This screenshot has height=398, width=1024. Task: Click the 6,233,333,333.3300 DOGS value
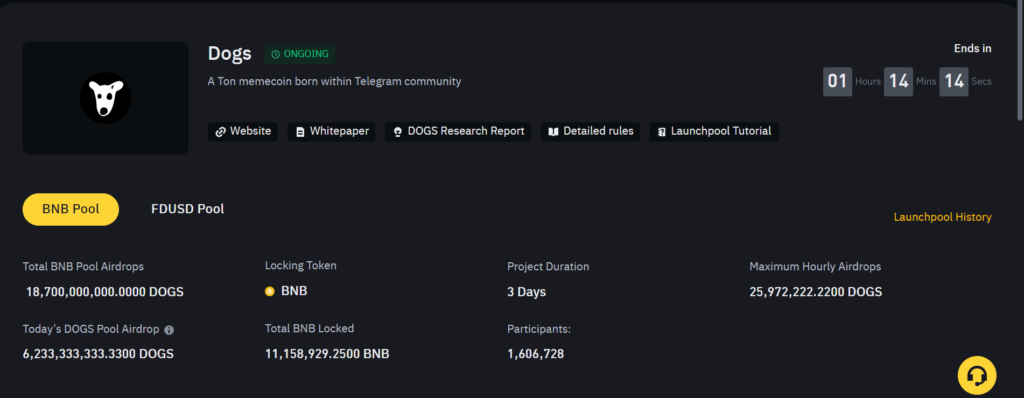[x=99, y=354]
